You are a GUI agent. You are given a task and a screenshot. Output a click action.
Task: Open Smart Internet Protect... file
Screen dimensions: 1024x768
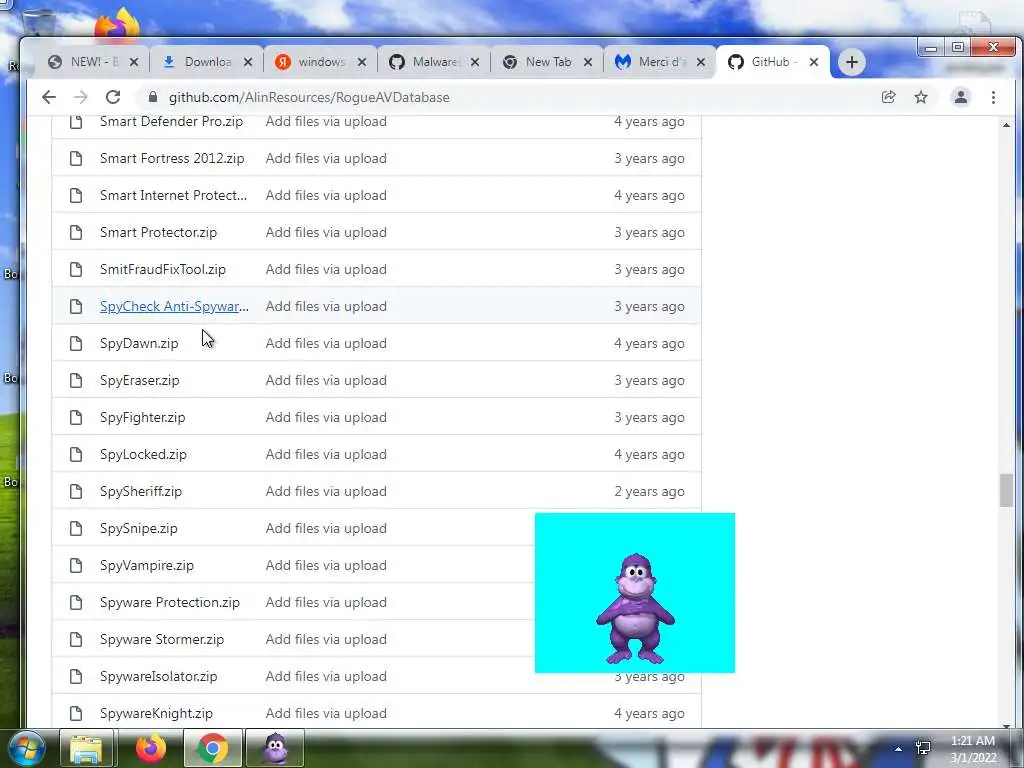(174, 195)
